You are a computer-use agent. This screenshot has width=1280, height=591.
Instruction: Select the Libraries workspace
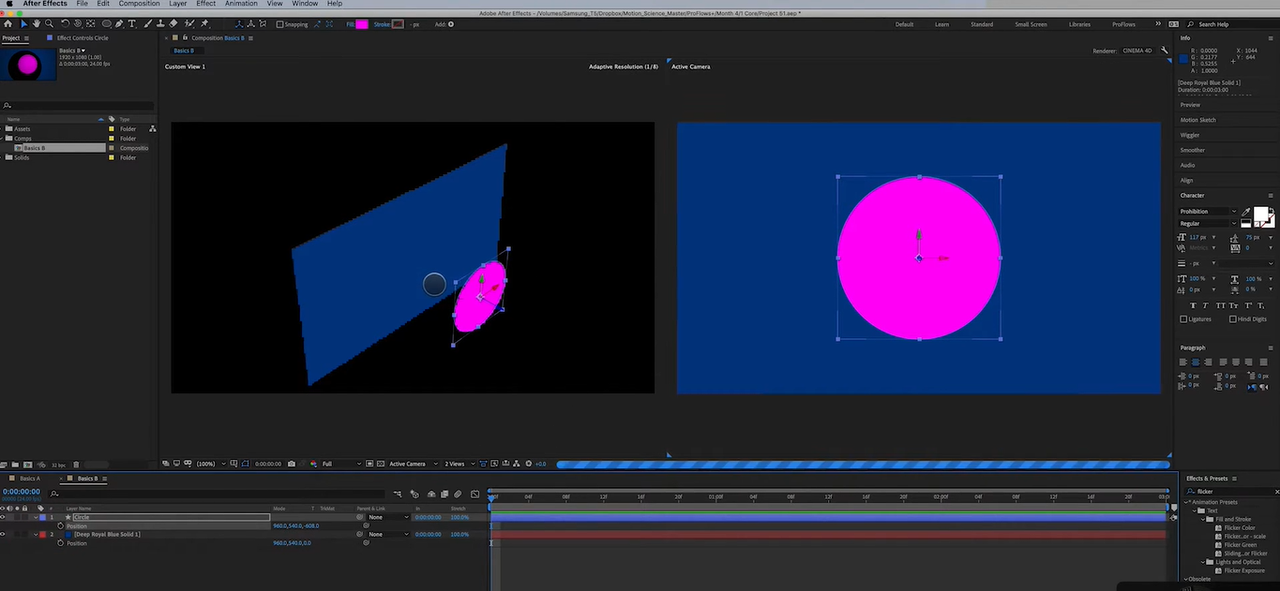[1080, 24]
